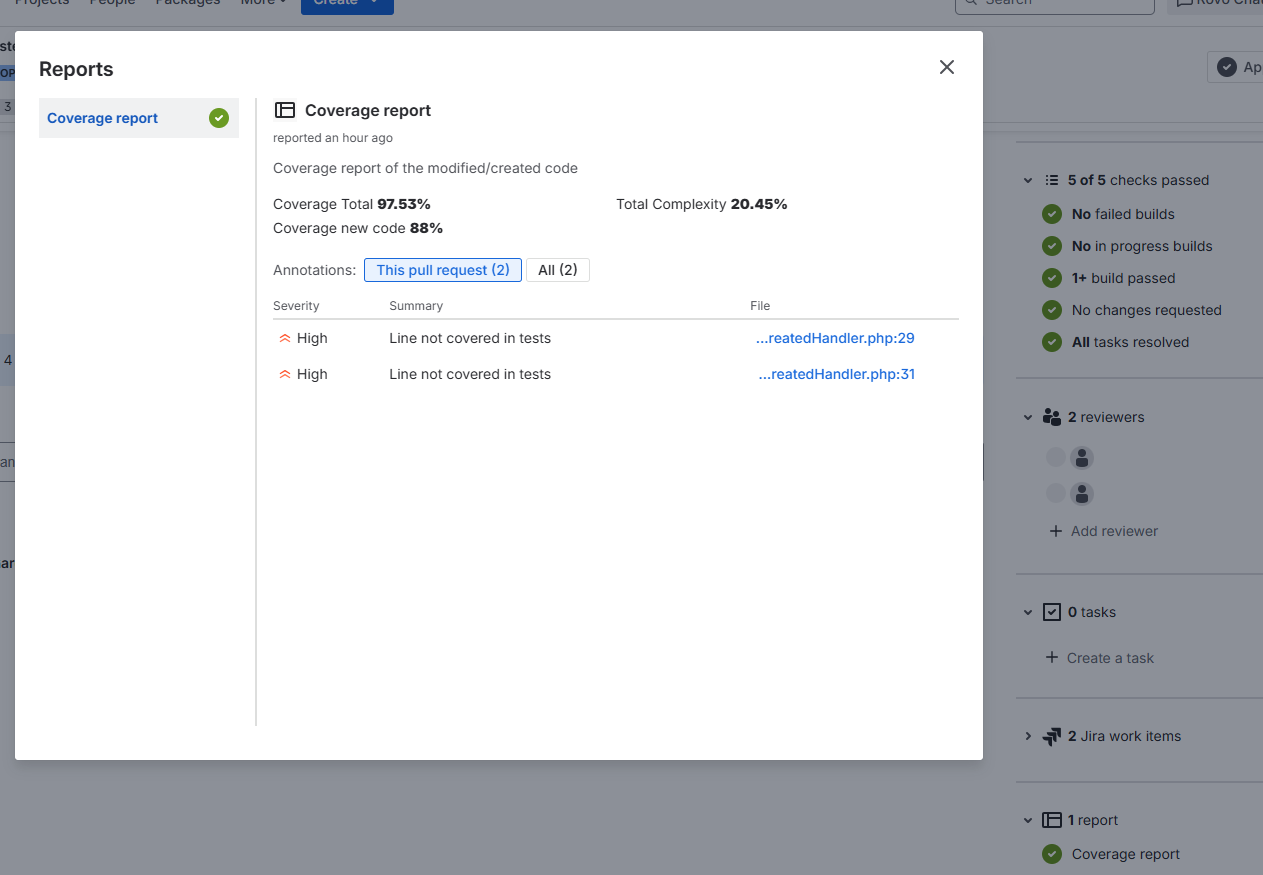Close the Reports dialog
The image size is (1263, 875).
tap(947, 67)
